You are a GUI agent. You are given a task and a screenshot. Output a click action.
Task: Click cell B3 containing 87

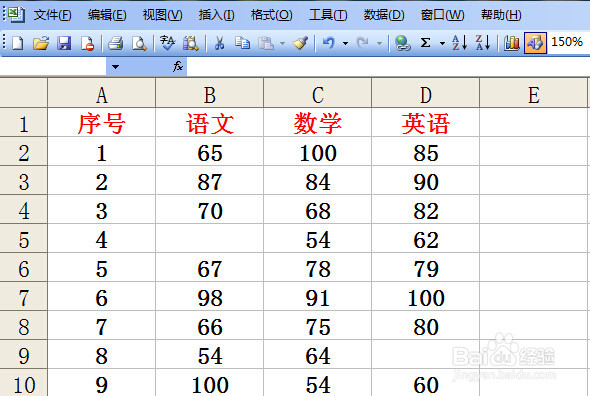coord(210,181)
